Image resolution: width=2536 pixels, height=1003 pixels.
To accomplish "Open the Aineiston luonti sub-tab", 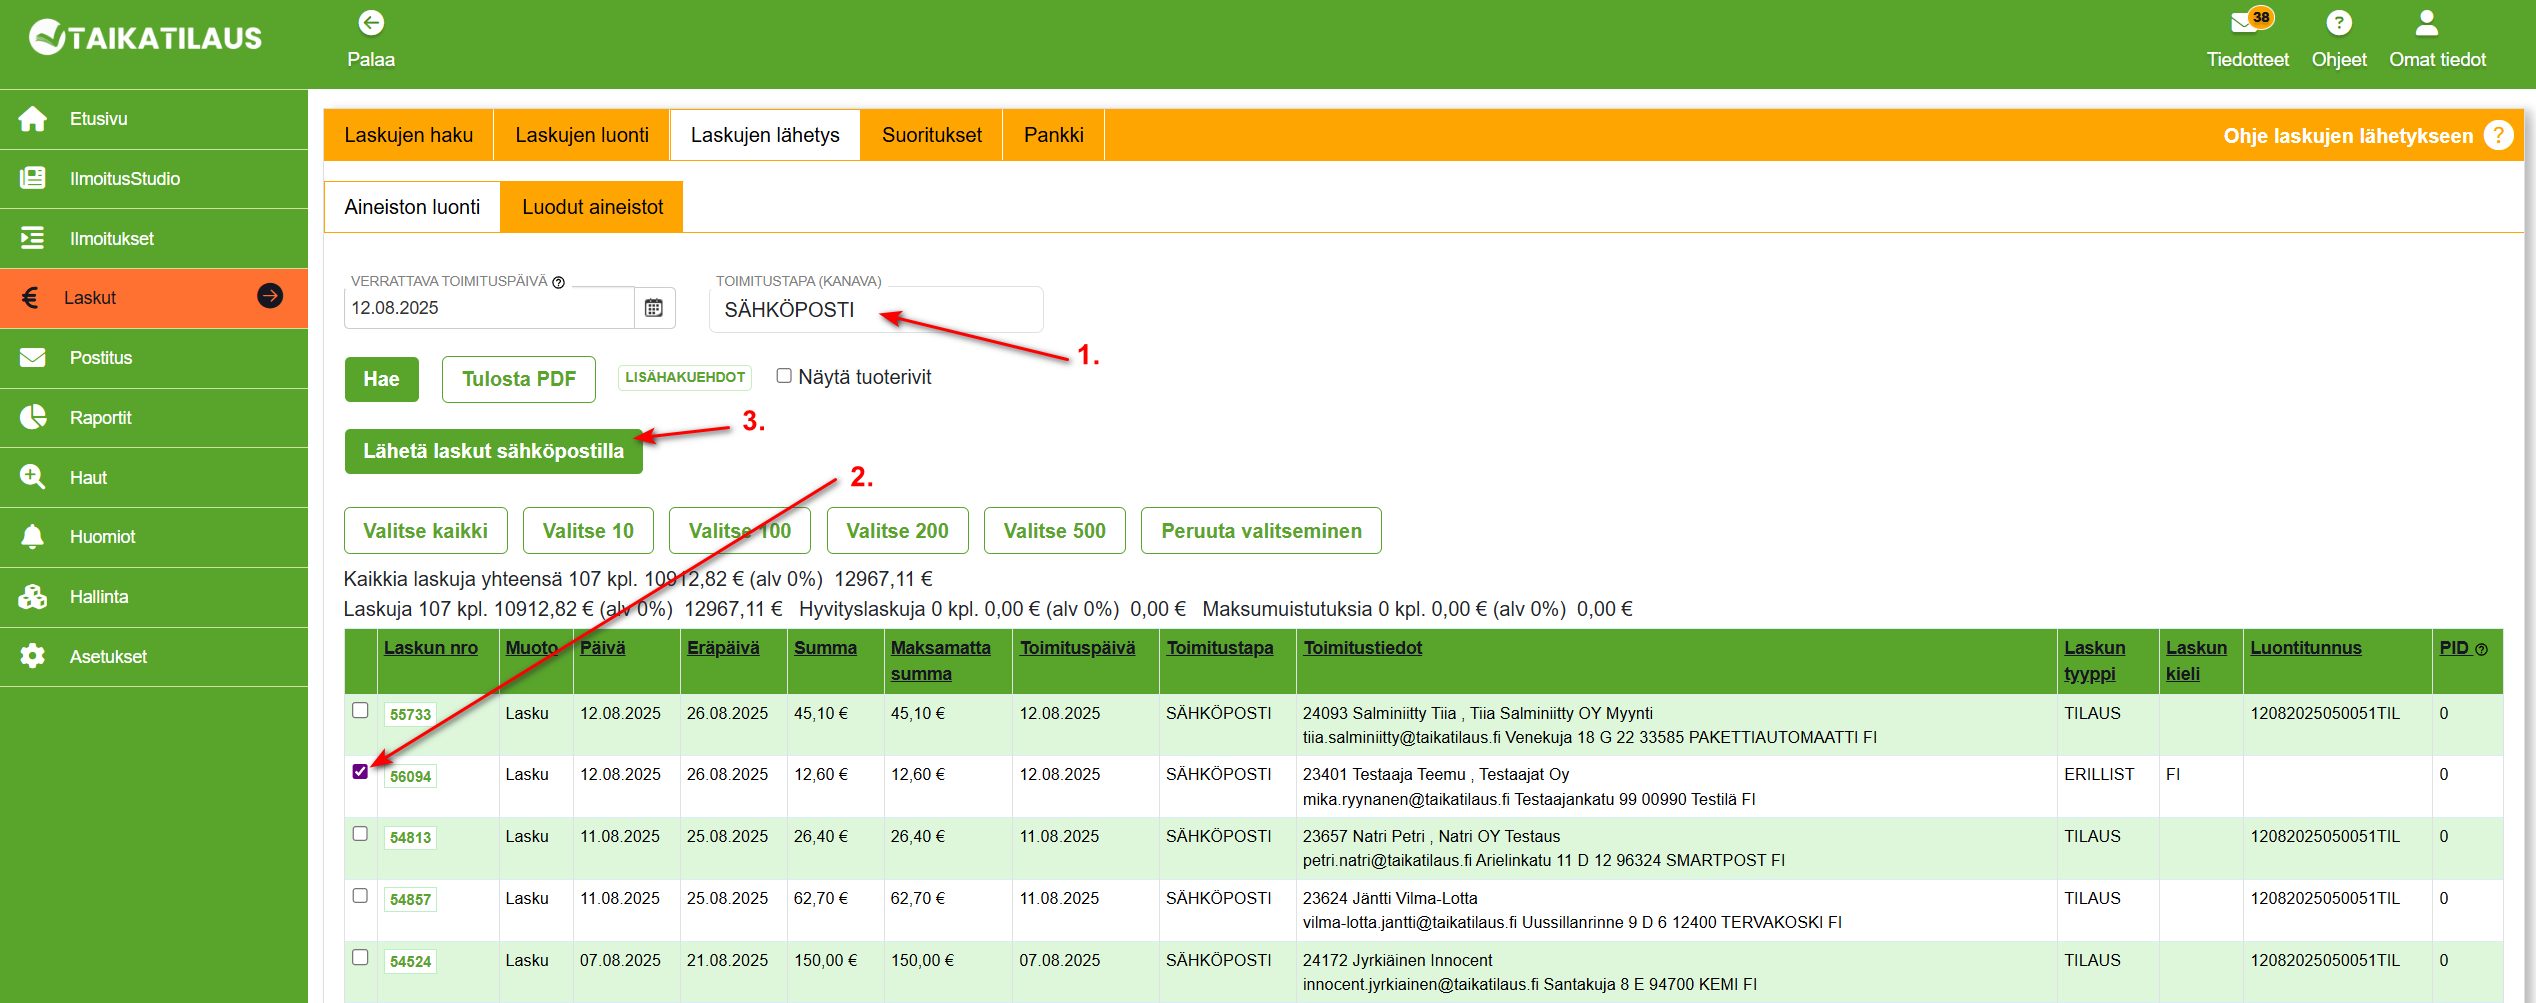I will (x=412, y=207).
